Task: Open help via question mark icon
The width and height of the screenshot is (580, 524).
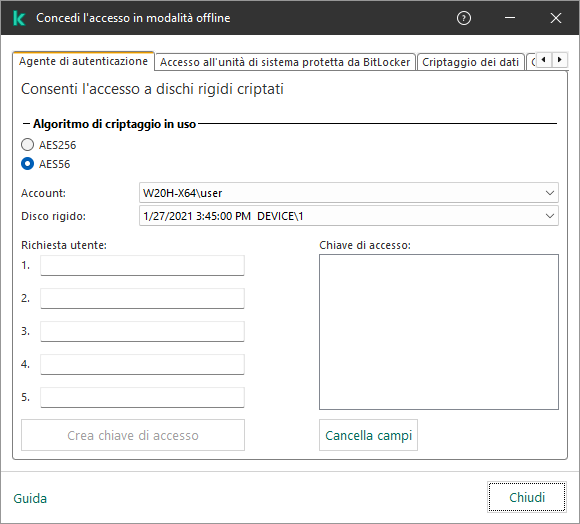Action: [463, 18]
